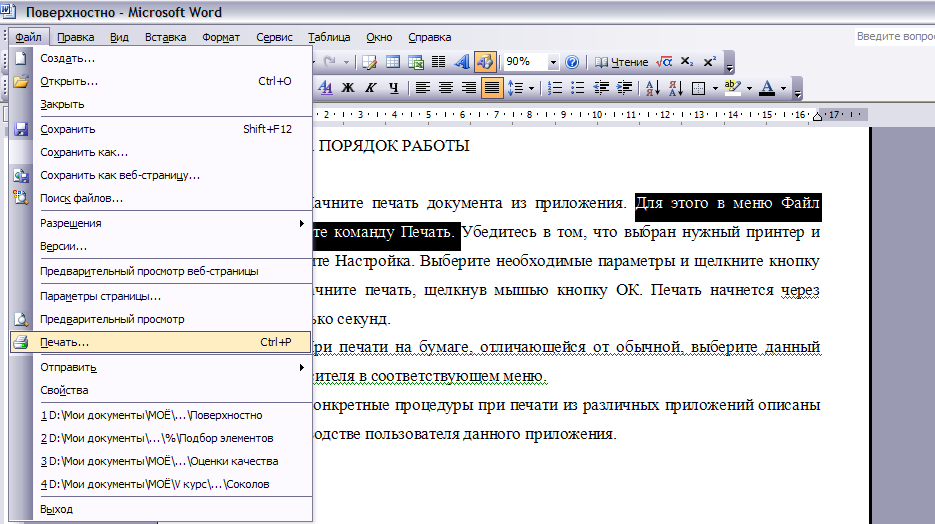This screenshot has width=935, height=524.
Task: Open Font Color dropdown arrow
Action: [x=784, y=89]
